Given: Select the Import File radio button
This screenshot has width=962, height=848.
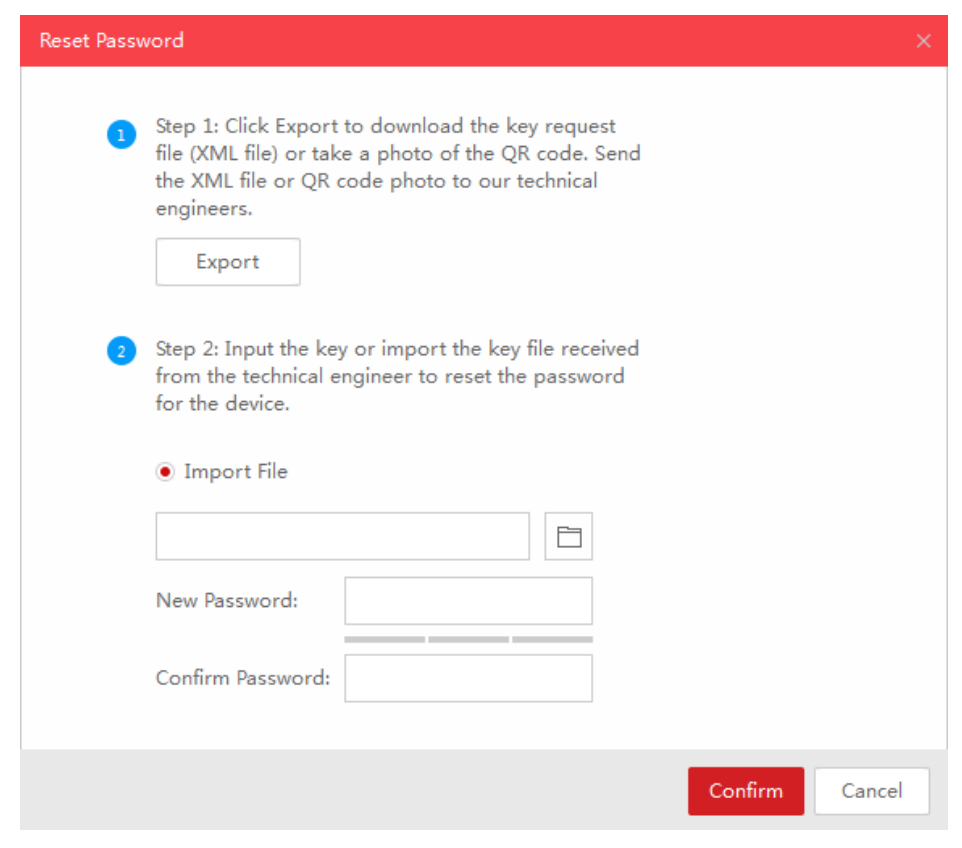Looking at the screenshot, I should click(164, 471).
